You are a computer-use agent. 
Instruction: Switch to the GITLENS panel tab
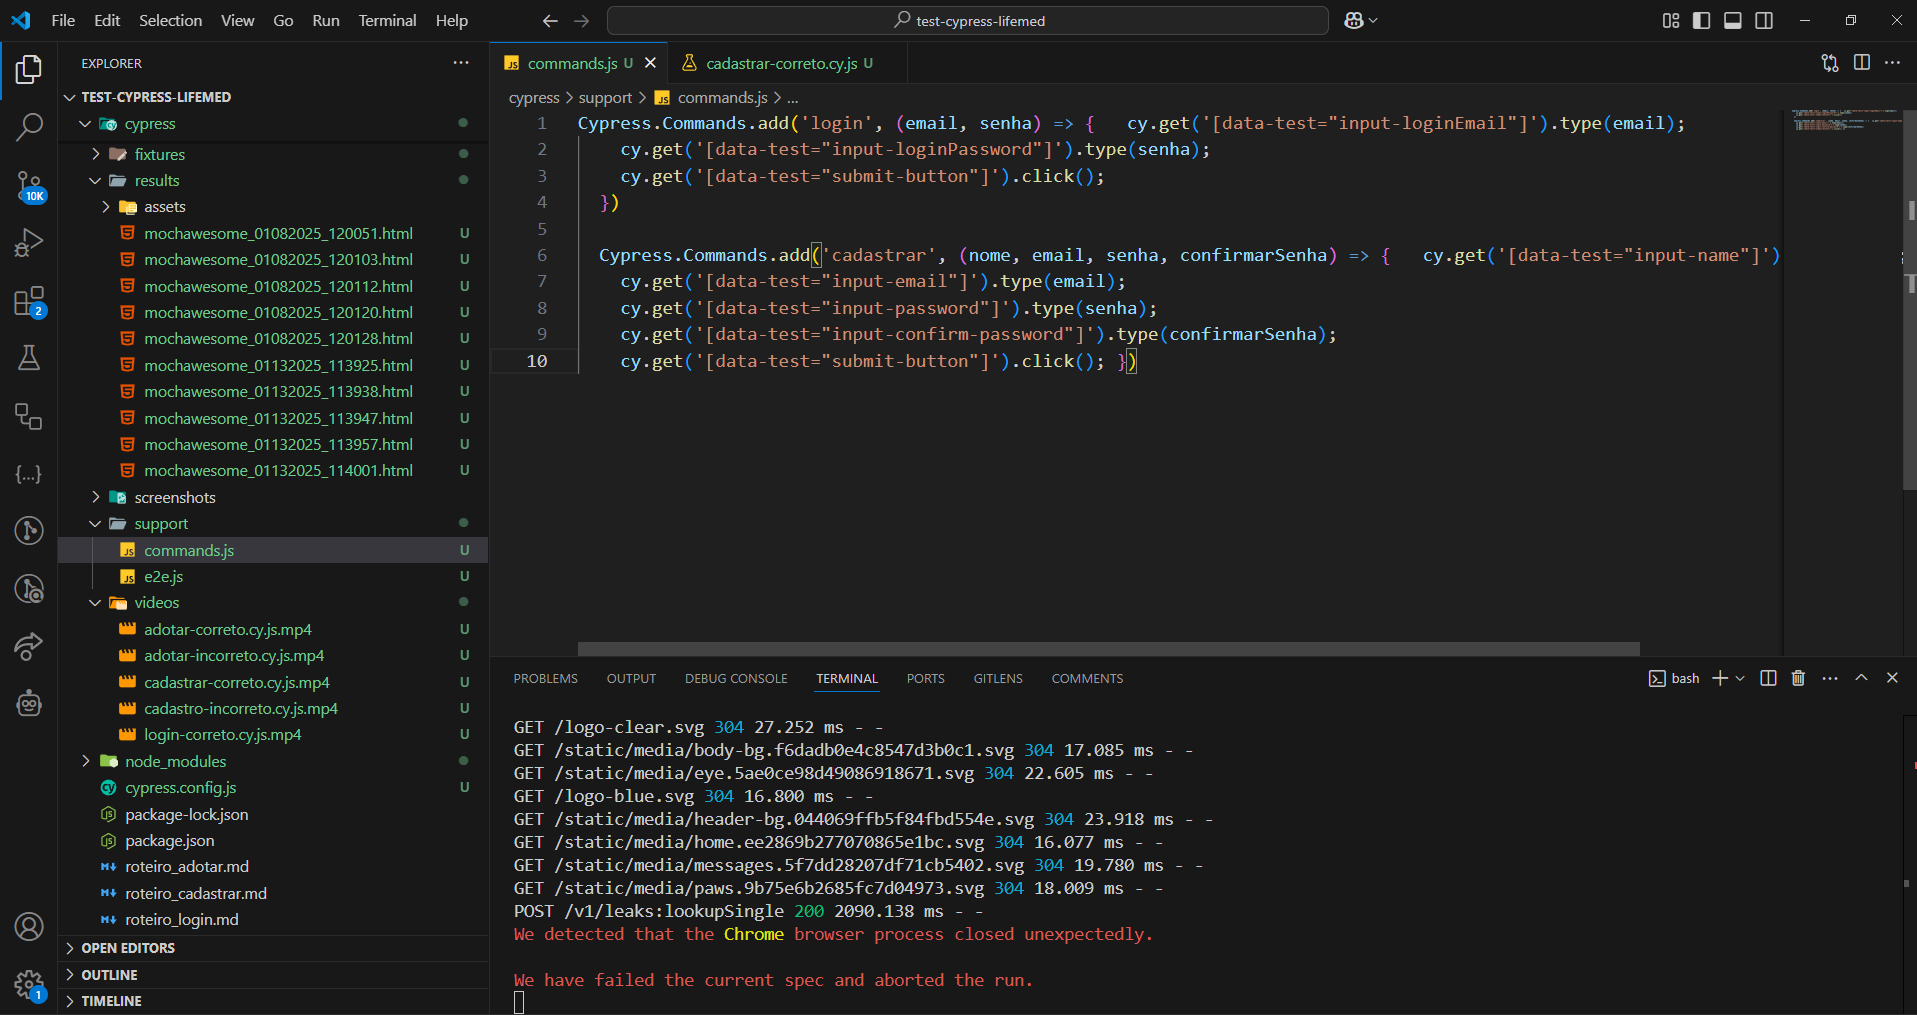(998, 679)
